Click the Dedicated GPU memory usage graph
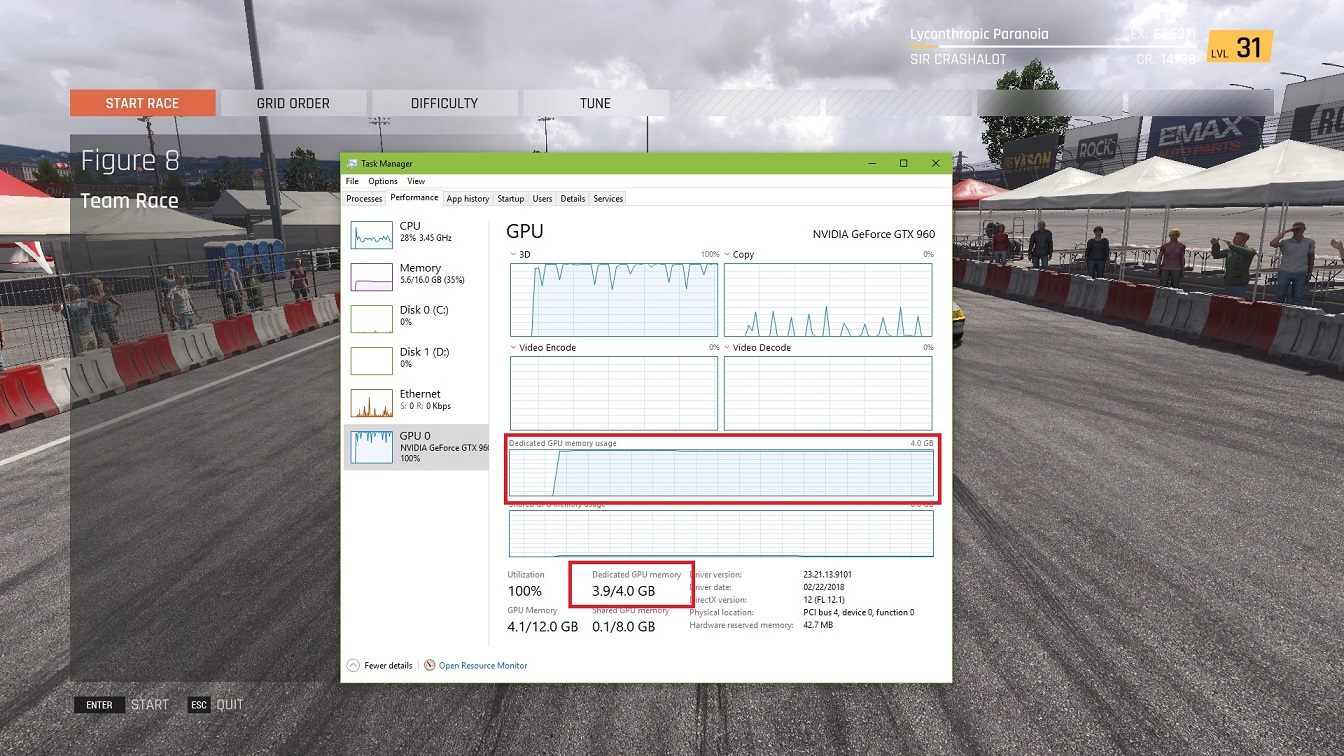This screenshot has width=1344, height=756. [x=721, y=473]
